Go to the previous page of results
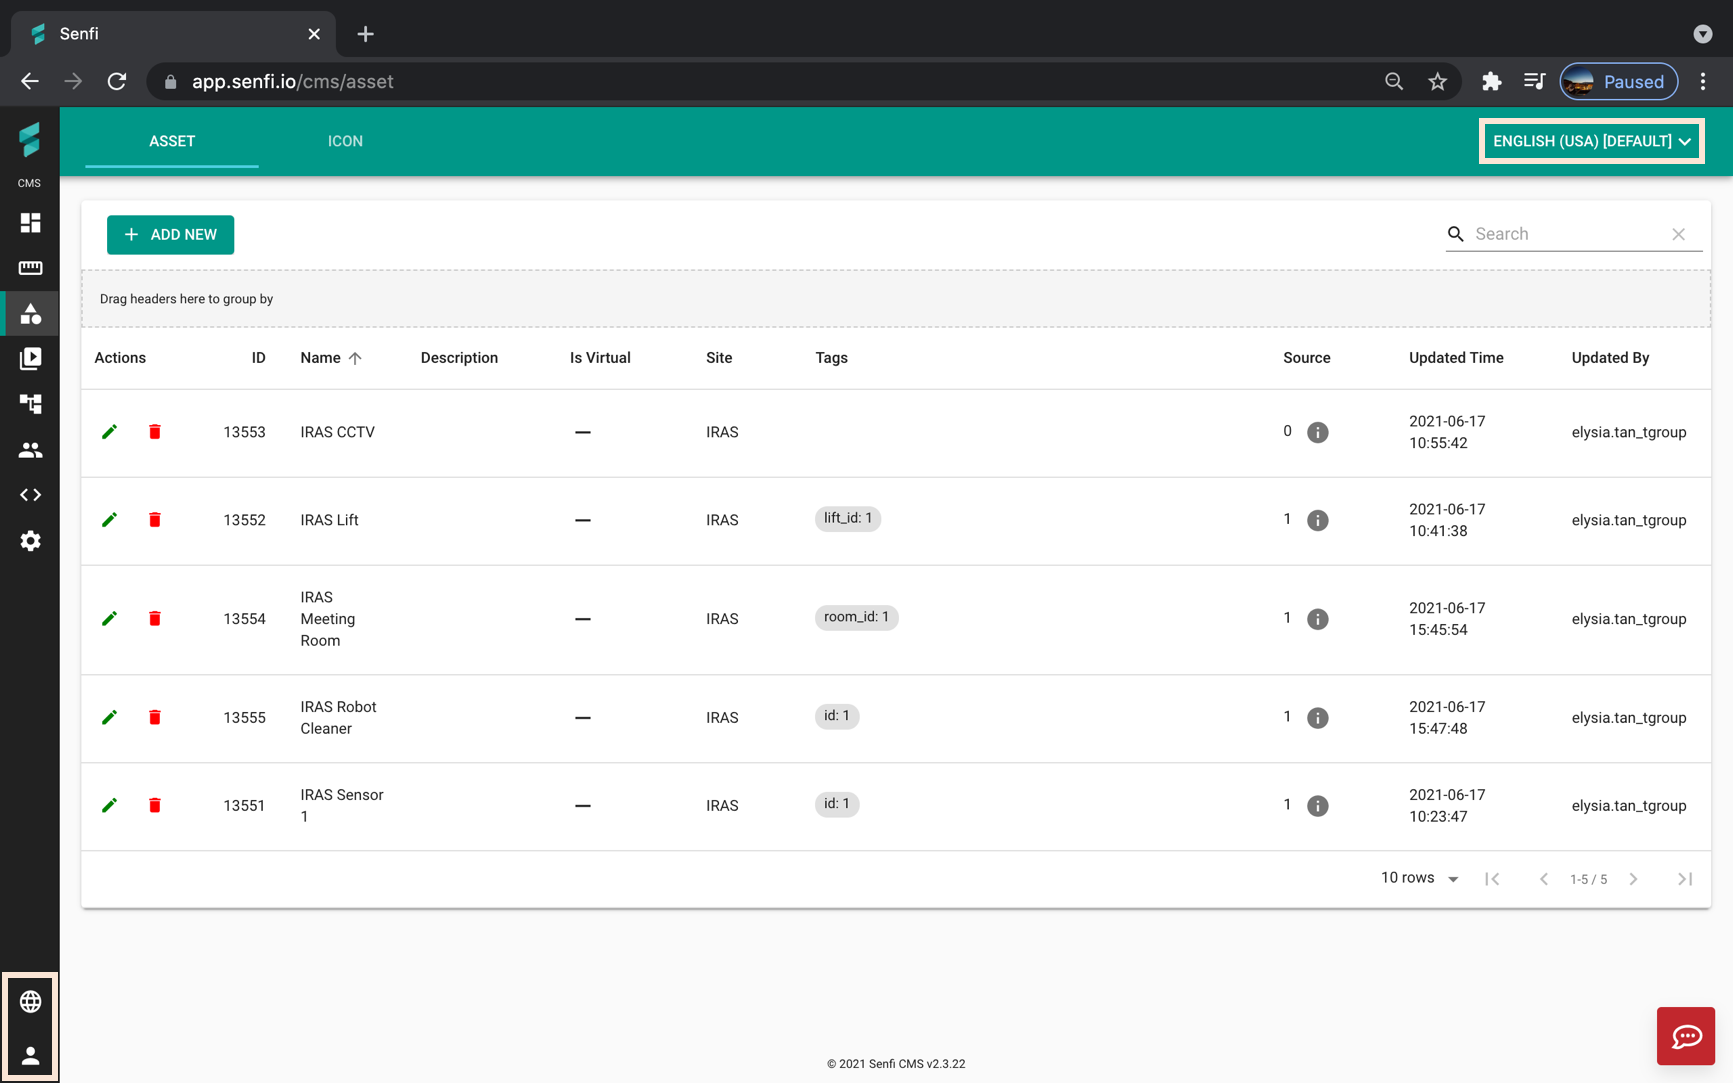Image resolution: width=1733 pixels, height=1083 pixels. tap(1544, 879)
